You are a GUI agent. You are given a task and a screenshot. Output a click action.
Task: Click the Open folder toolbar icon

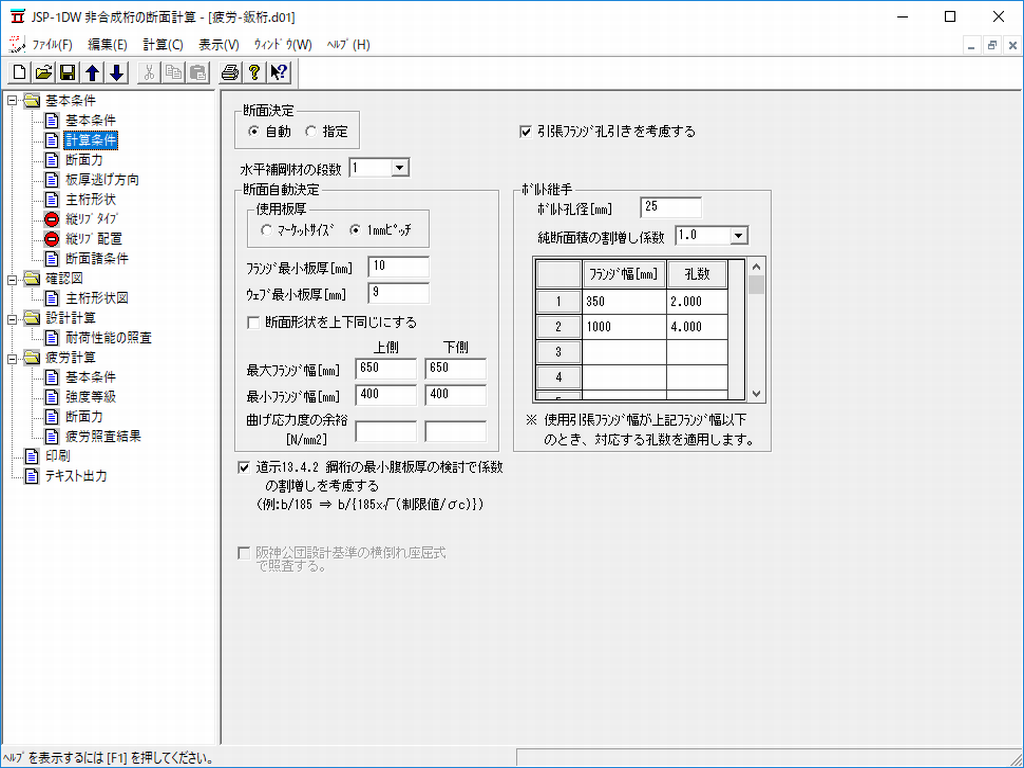click(x=43, y=72)
